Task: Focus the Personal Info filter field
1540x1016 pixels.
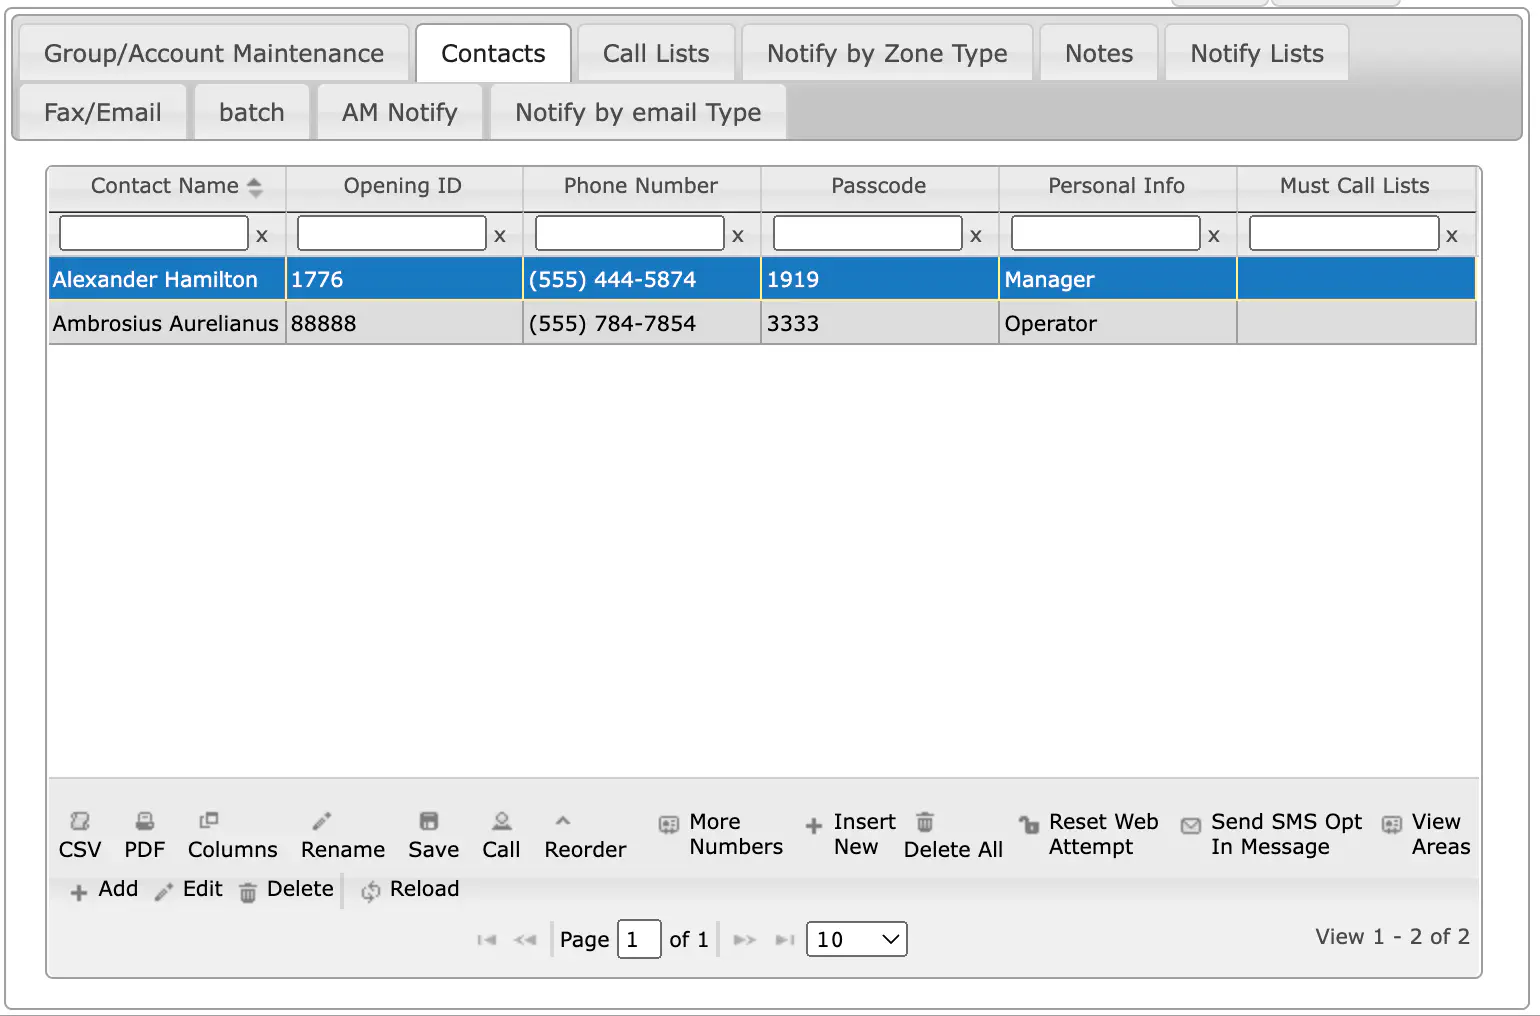Action: point(1106,233)
